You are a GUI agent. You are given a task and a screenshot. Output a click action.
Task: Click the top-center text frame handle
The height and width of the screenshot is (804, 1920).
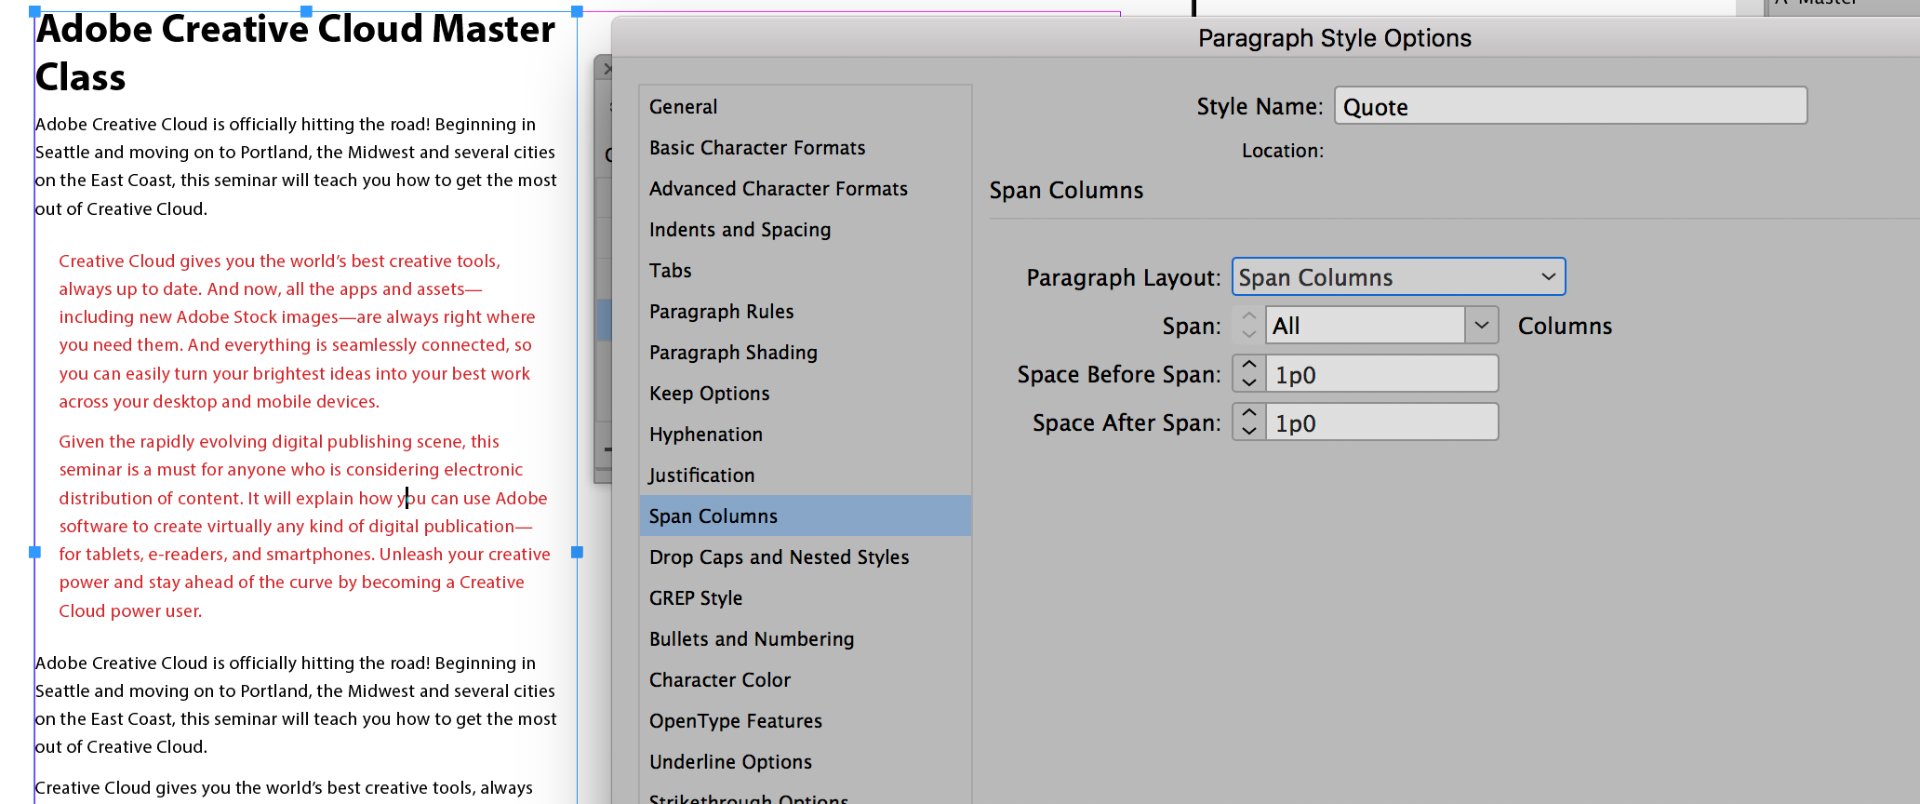(x=306, y=12)
